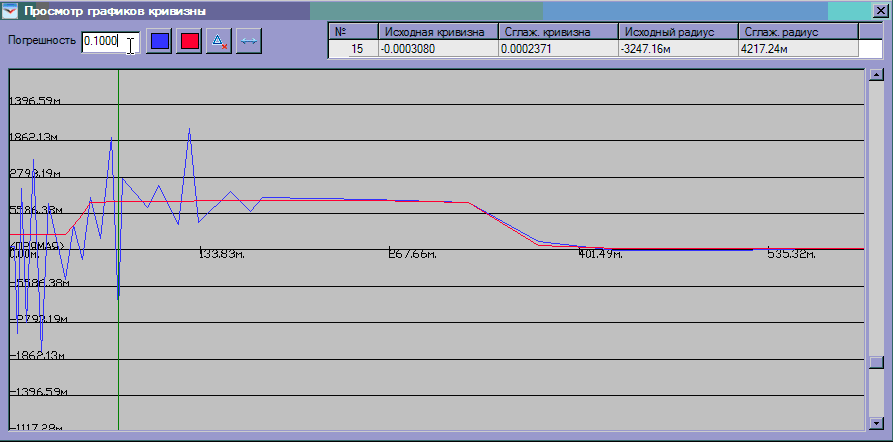Click the red smoothed curve color button
Viewport: 893px width, 442px height.
pyautogui.click(x=189, y=42)
